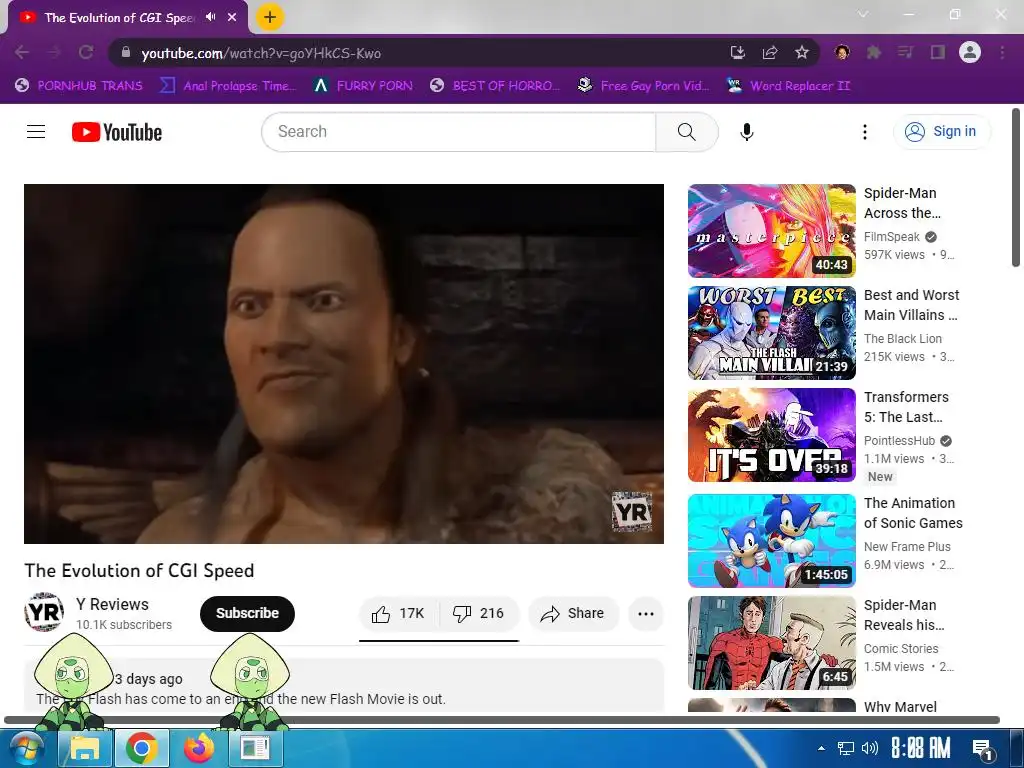
Task: Subscribe to Y Reviews channel
Action: click(248, 613)
